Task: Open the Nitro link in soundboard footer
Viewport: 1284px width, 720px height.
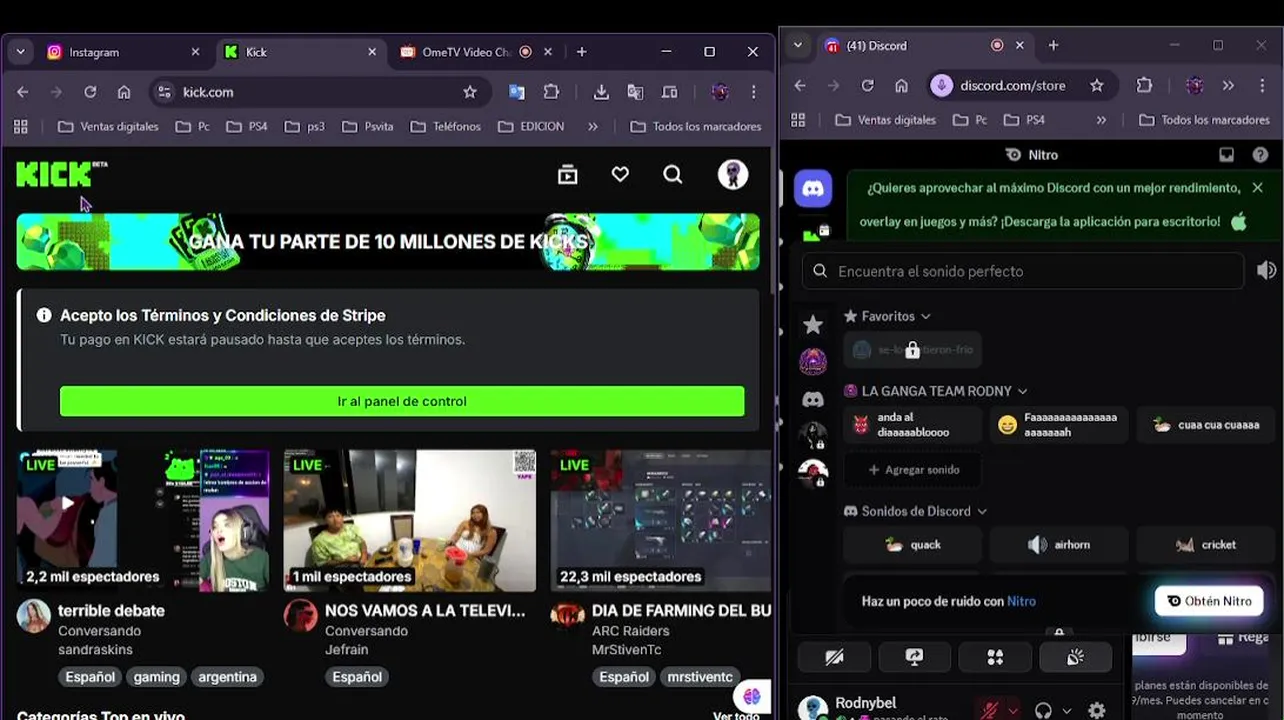Action: (x=1021, y=601)
